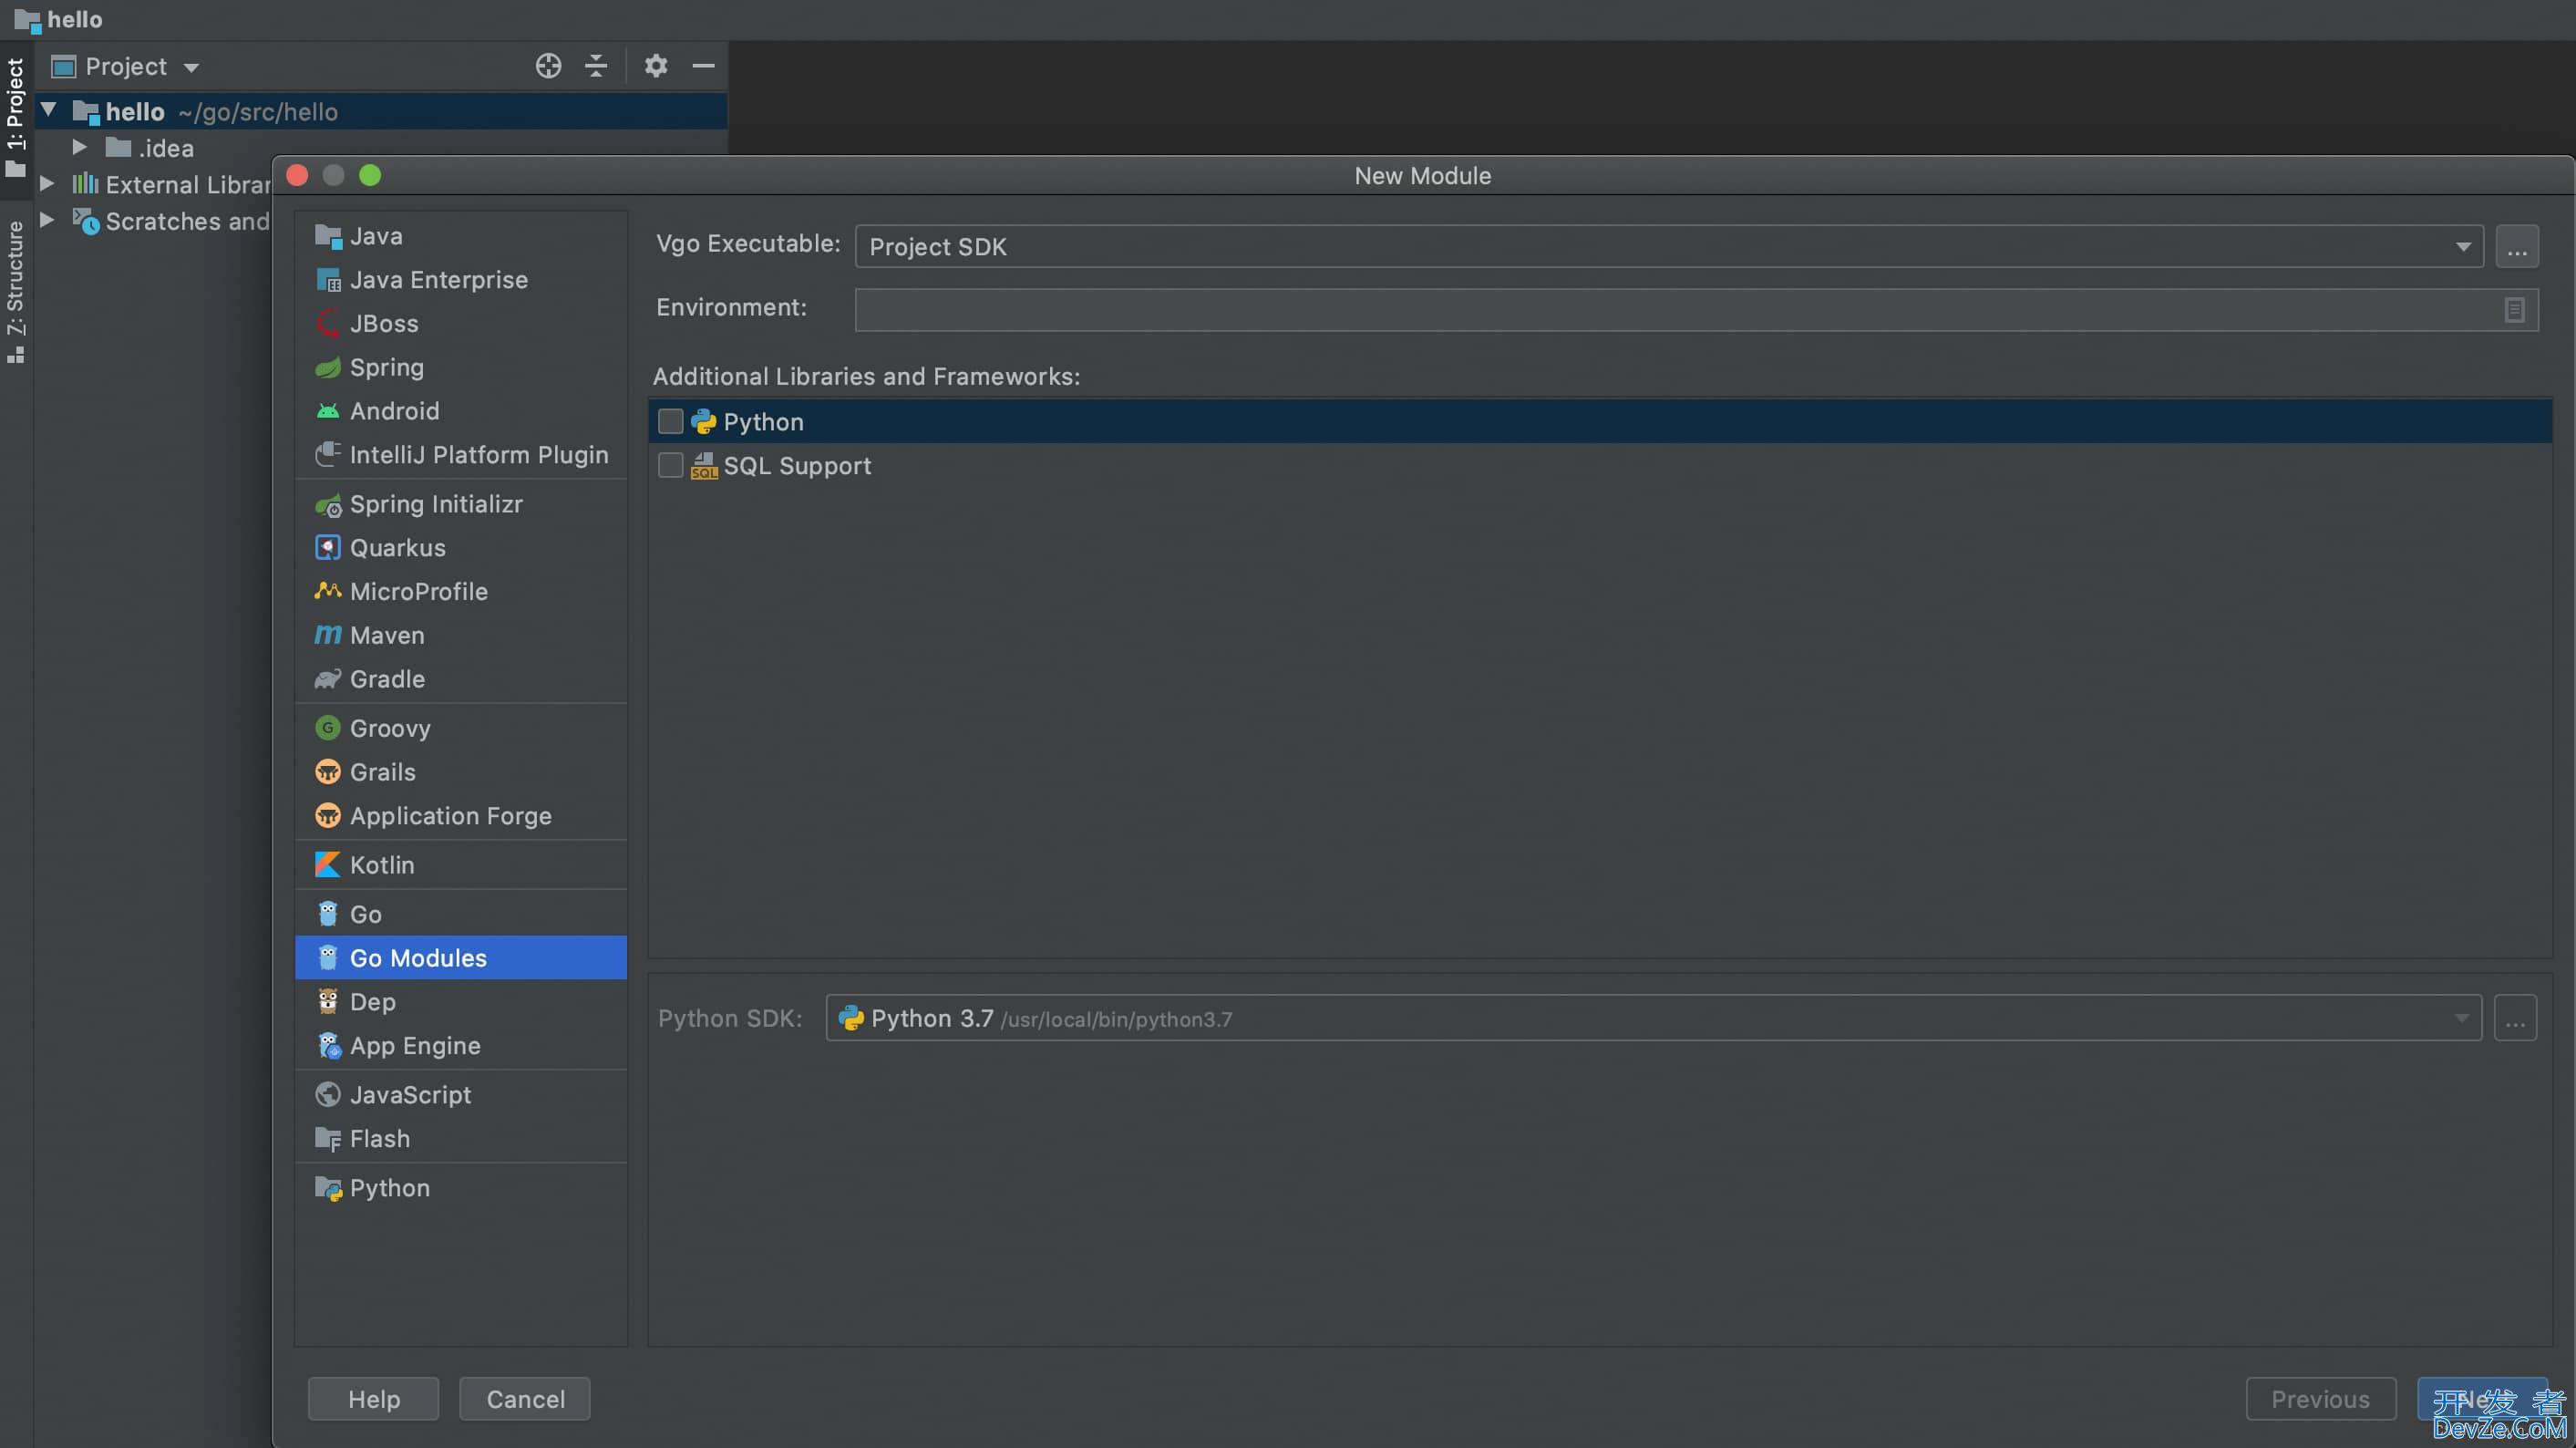The image size is (2576, 1448).
Task: Select the hello project row in tree
Action: tap(381, 112)
